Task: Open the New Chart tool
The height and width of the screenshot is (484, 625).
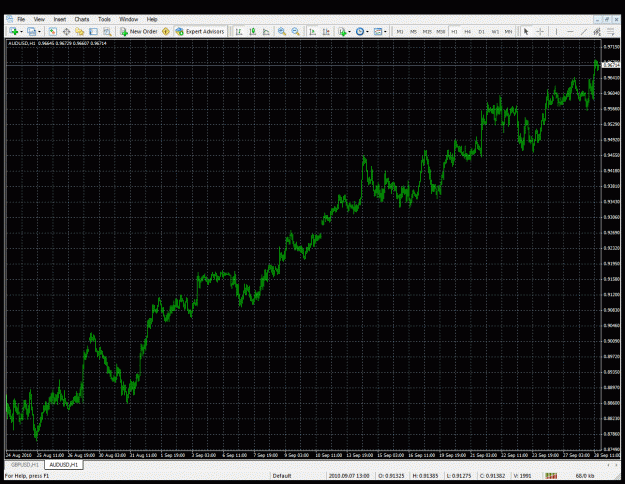Action: pyautogui.click(x=13, y=31)
